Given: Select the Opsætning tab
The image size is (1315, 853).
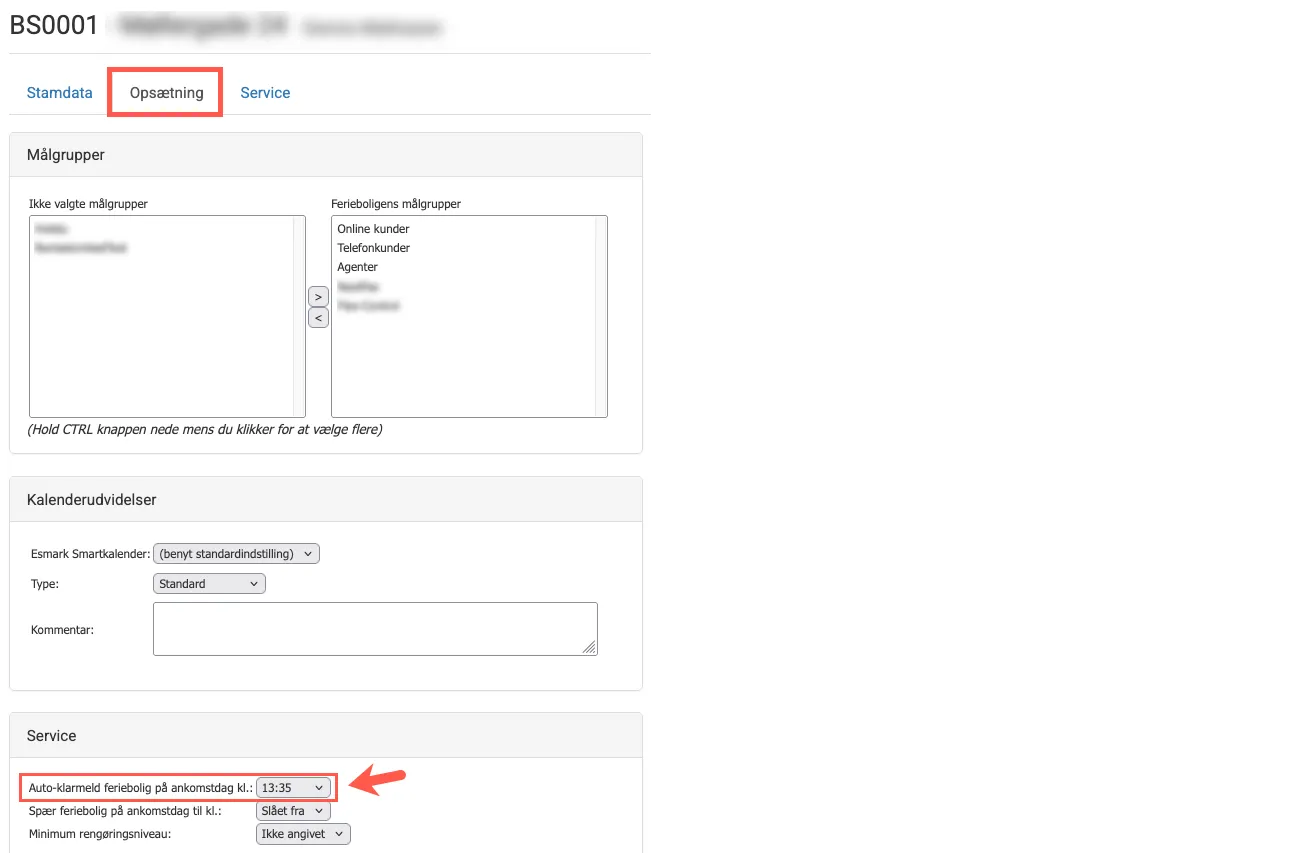Looking at the screenshot, I should tap(166, 93).
